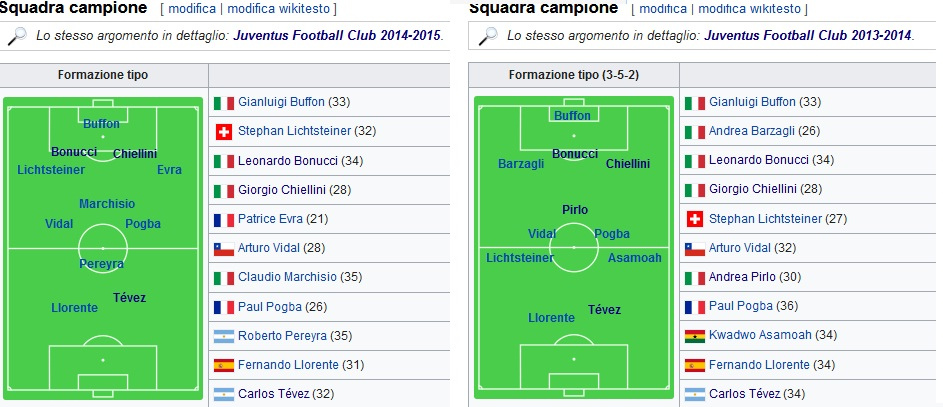Click the Argentine flag beside Roberto Pereyra
This screenshot has width=943, height=407.
point(224,336)
